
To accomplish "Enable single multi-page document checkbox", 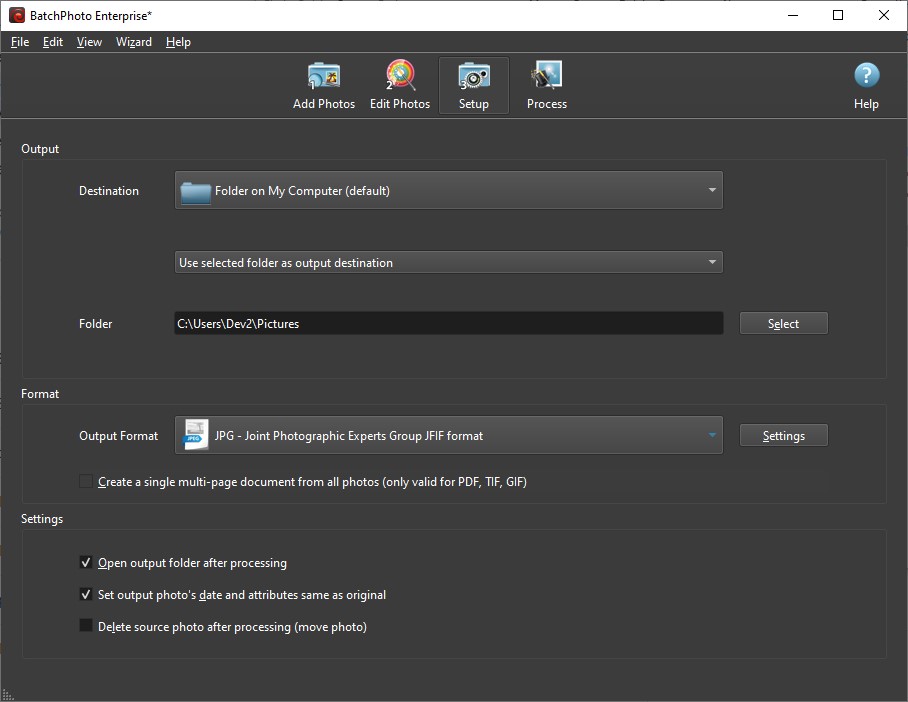I will pyautogui.click(x=86, y=481).
